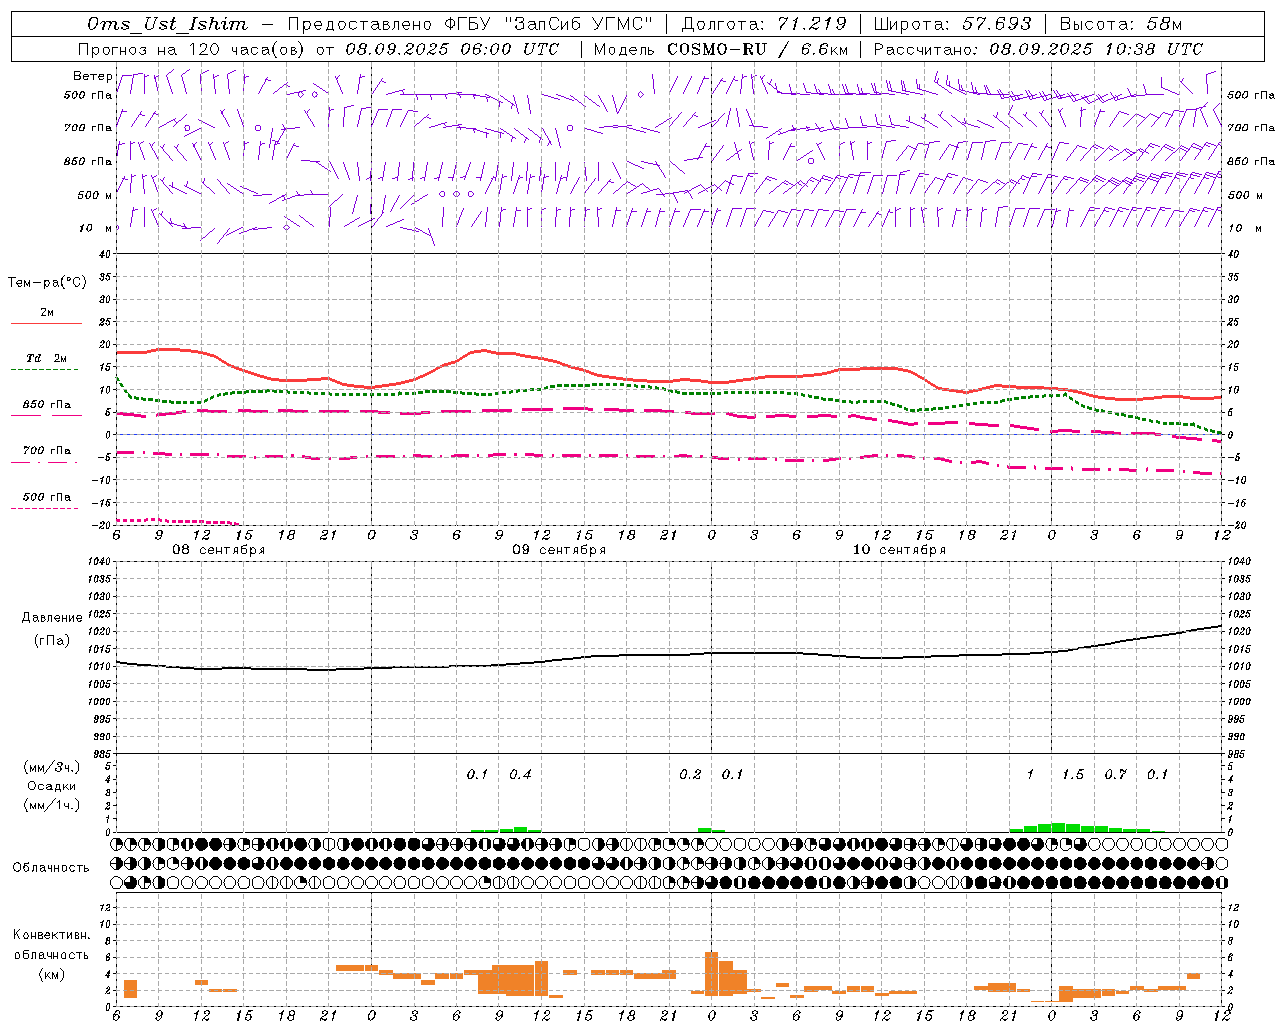Click the Рассчитано: 08.09.2025 10:38 UTC timestamp
Image resolution: width=1280 pixels, height=1024 pixels.
[1038, 49]
